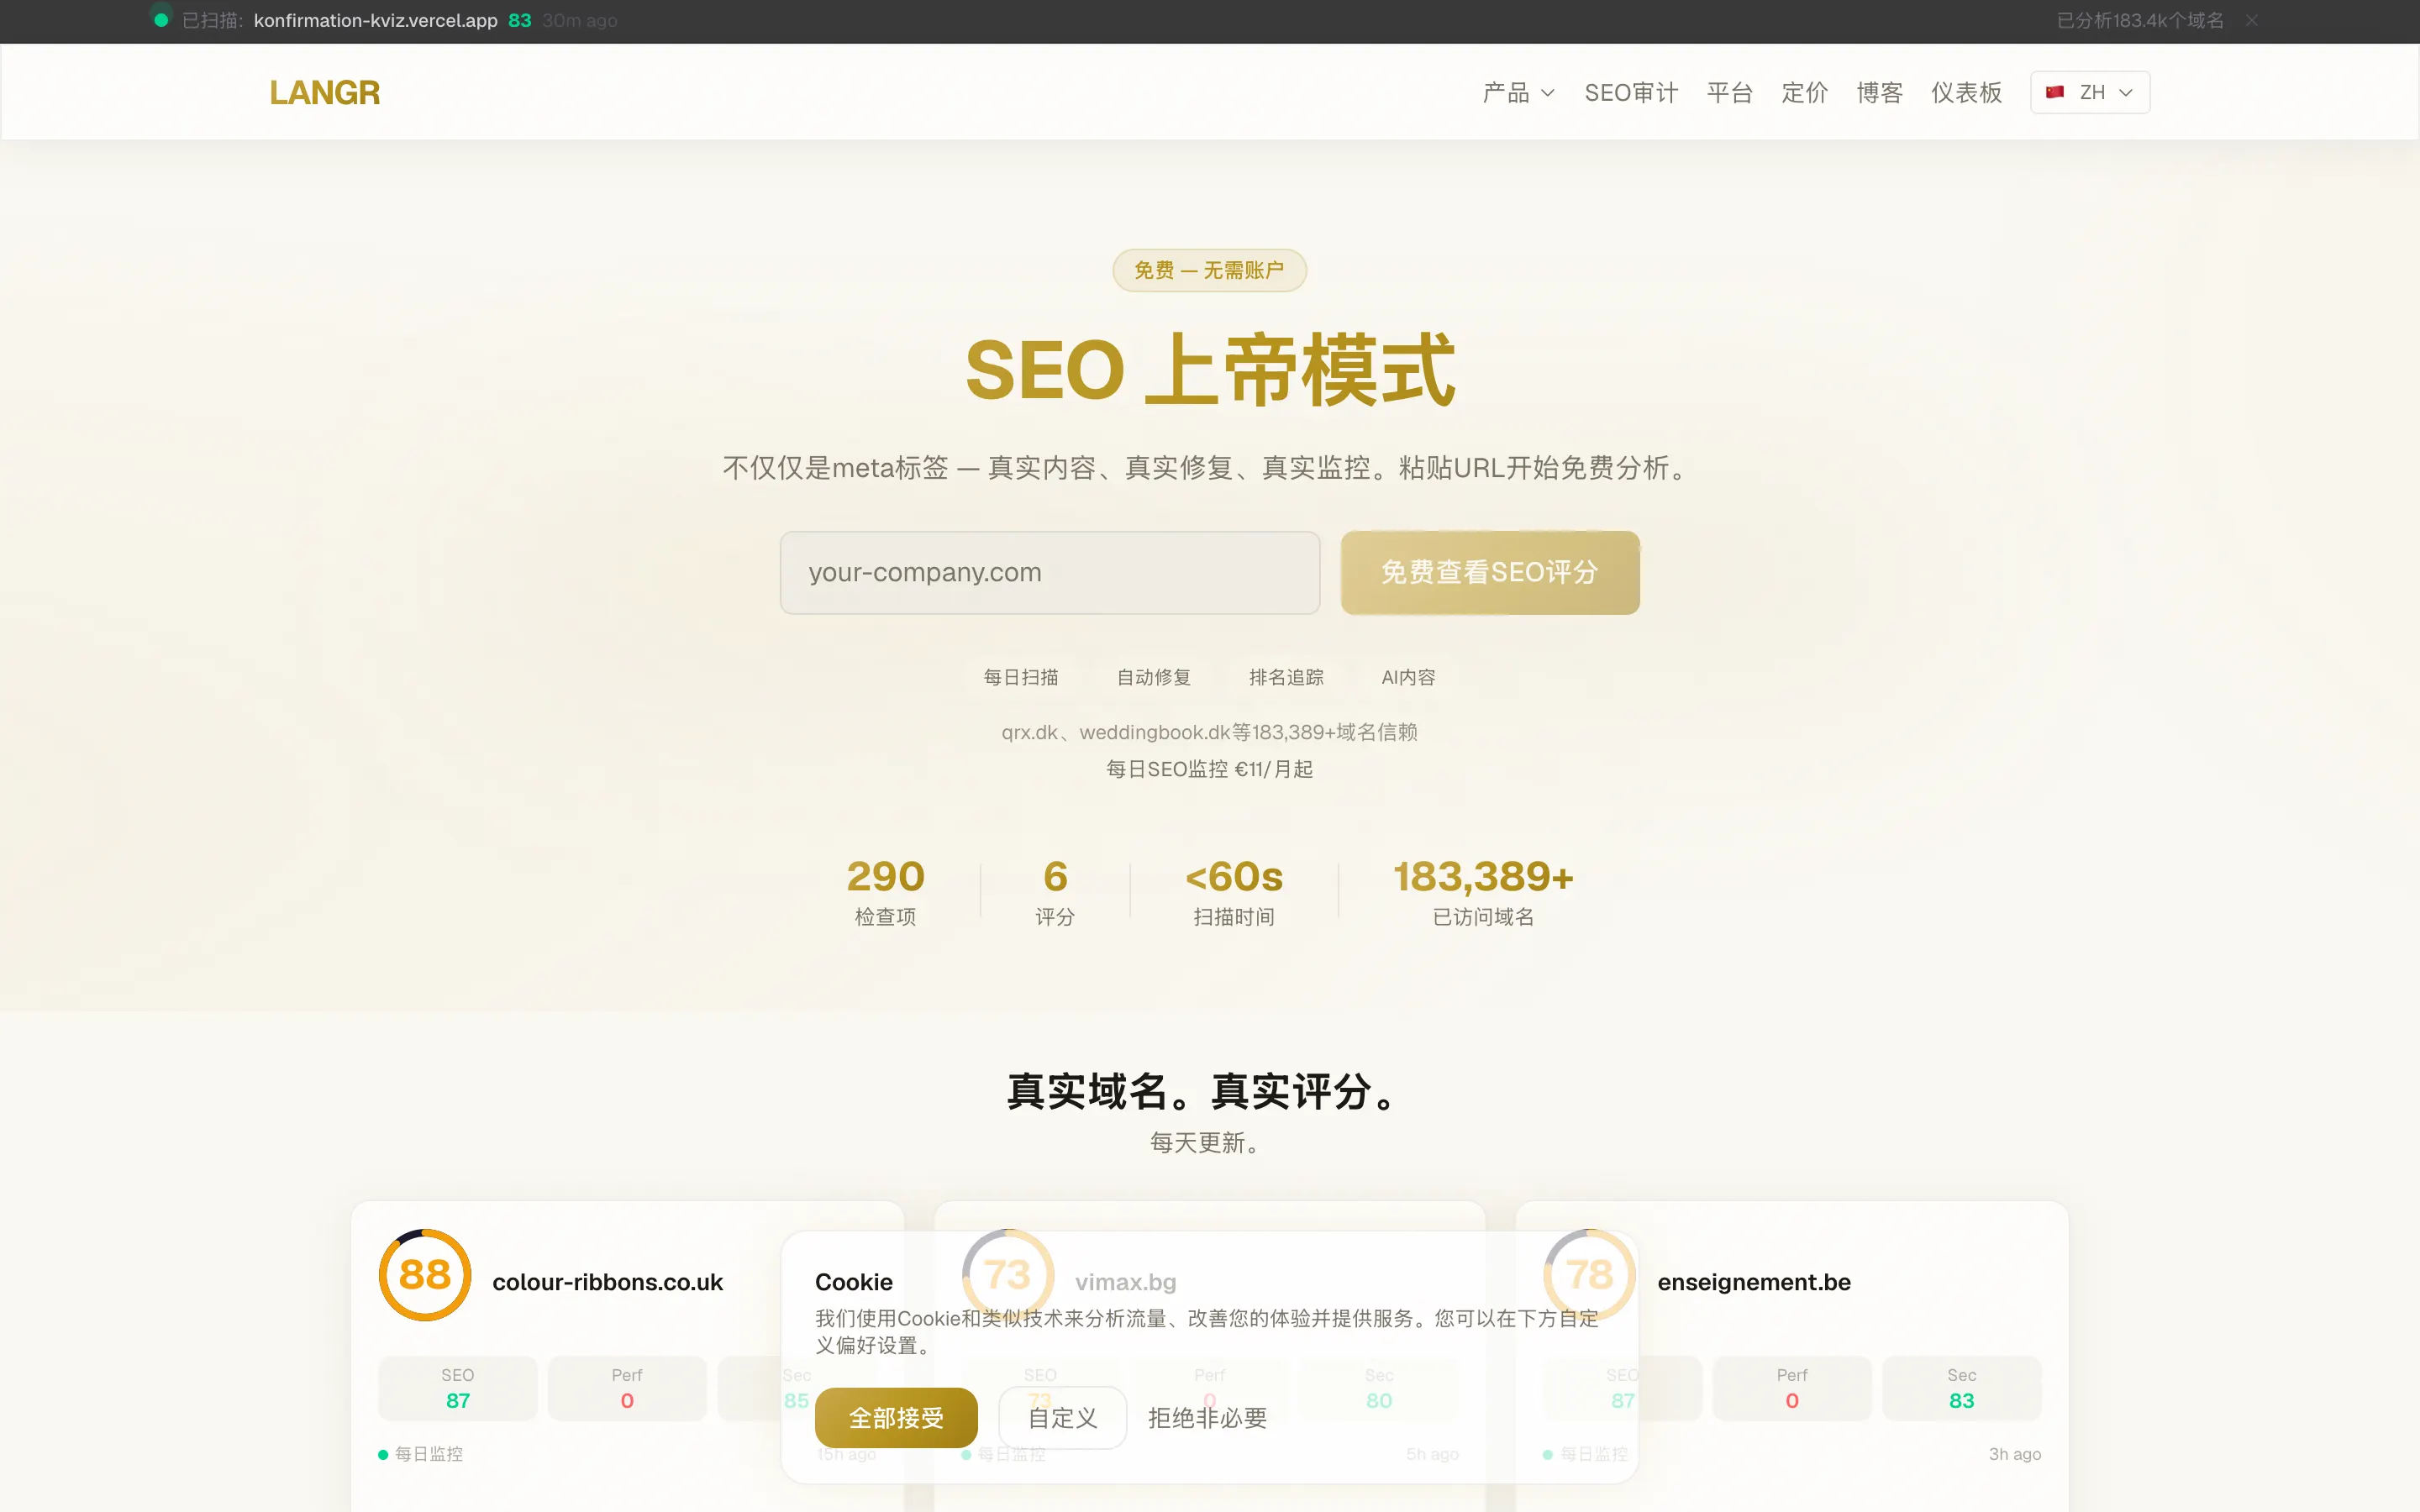Click the 88 score ring
2420x1512 pixels.
[425, 1274]
